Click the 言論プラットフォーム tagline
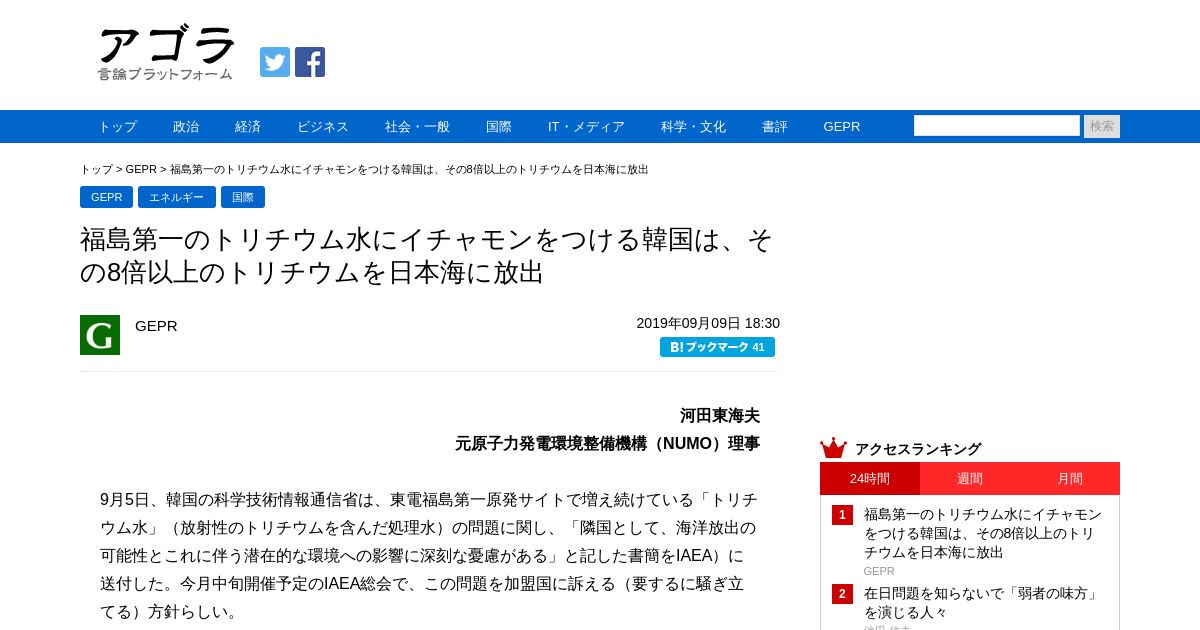Image resolution: width=1200 pixels, height=630 pixels. coord(165,74)
